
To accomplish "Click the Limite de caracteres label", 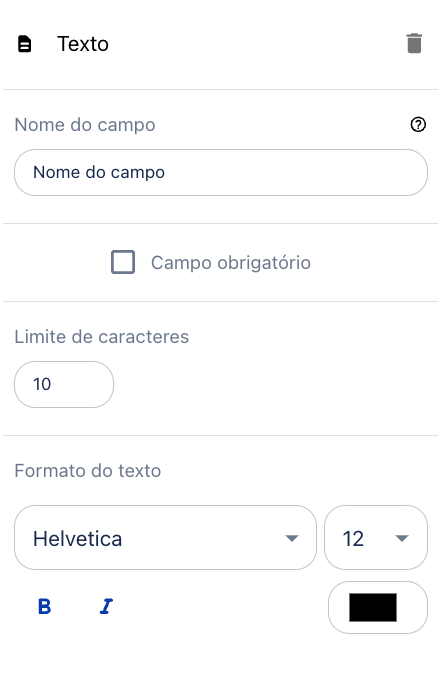I will click(x=102, y=337).
